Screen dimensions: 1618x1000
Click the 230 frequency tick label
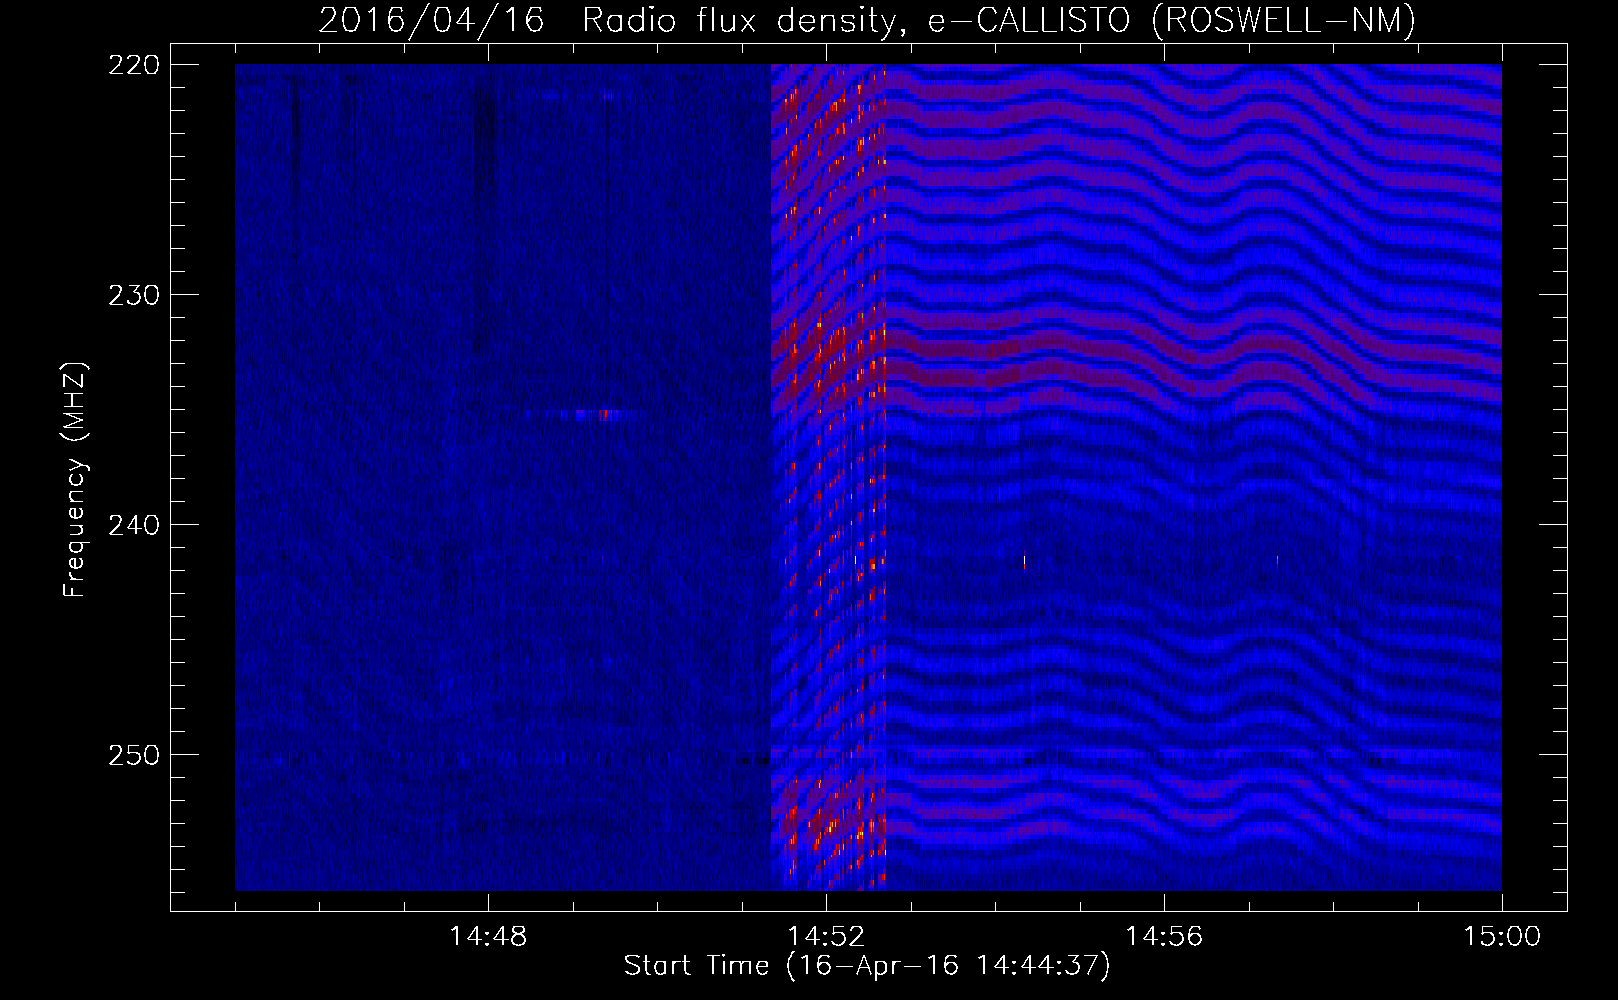pyautogui.click(x=133, y=295)
